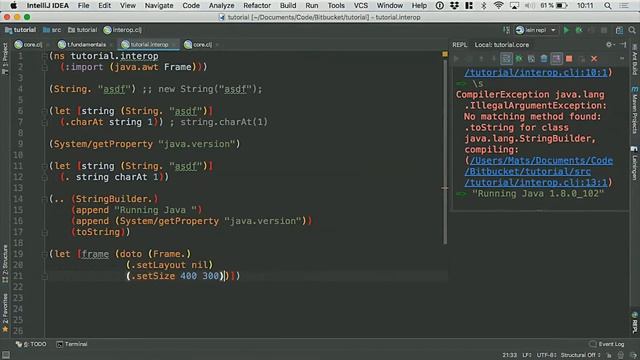Click the reload file icon in REPL toolbar
Screen dimensions: 640x360
[531, 59]
